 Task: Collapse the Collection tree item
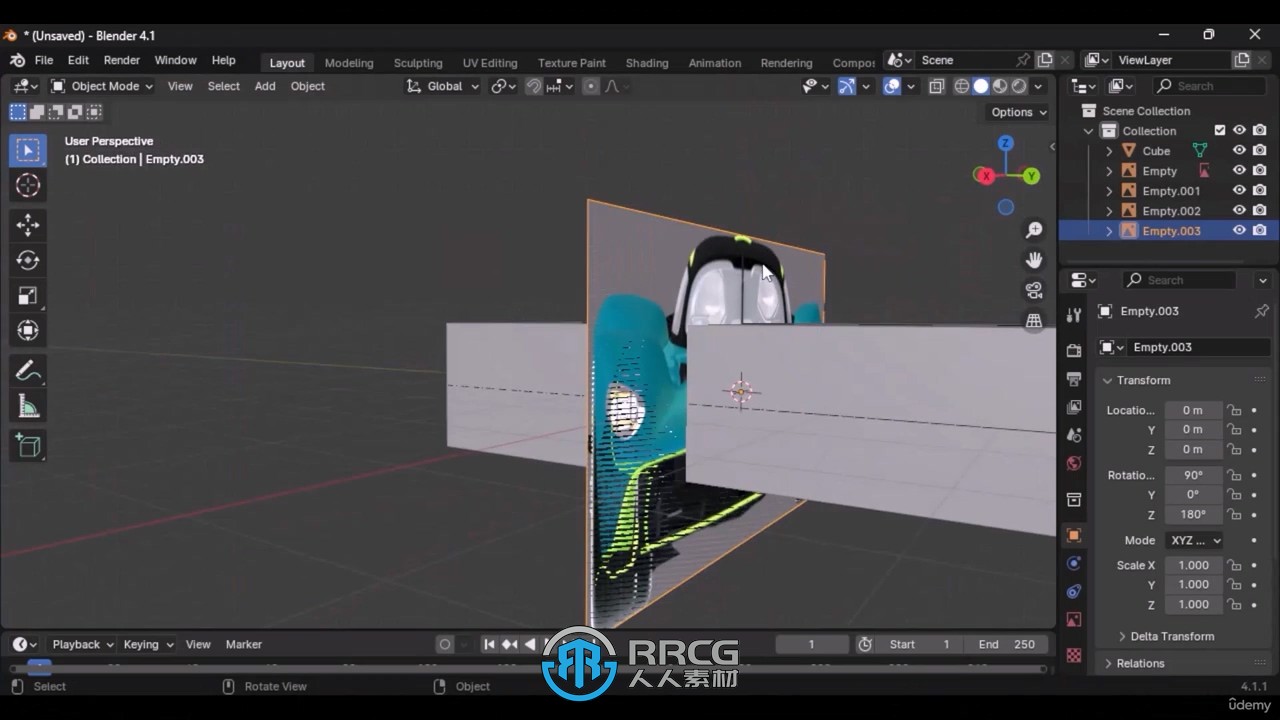click(x=1089, y=131)
